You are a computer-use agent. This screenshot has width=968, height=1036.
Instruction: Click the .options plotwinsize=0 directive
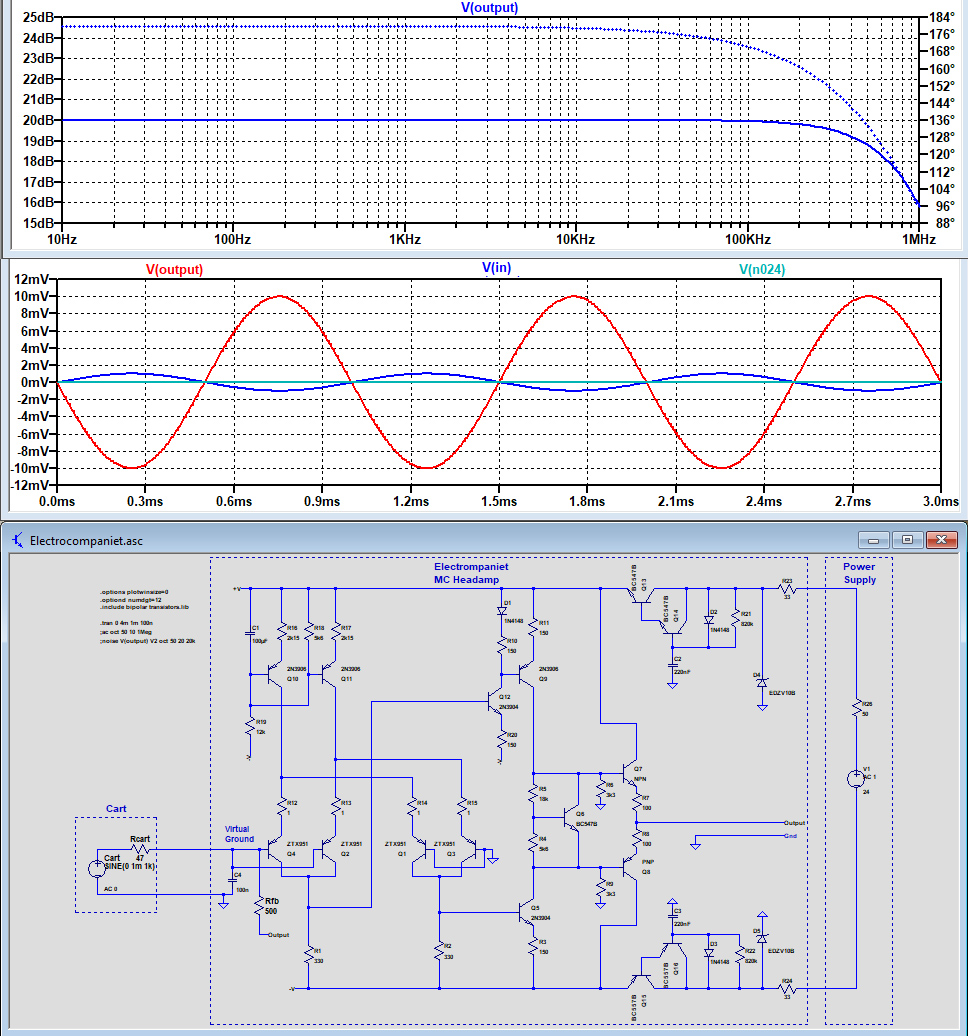coord(134,592)
